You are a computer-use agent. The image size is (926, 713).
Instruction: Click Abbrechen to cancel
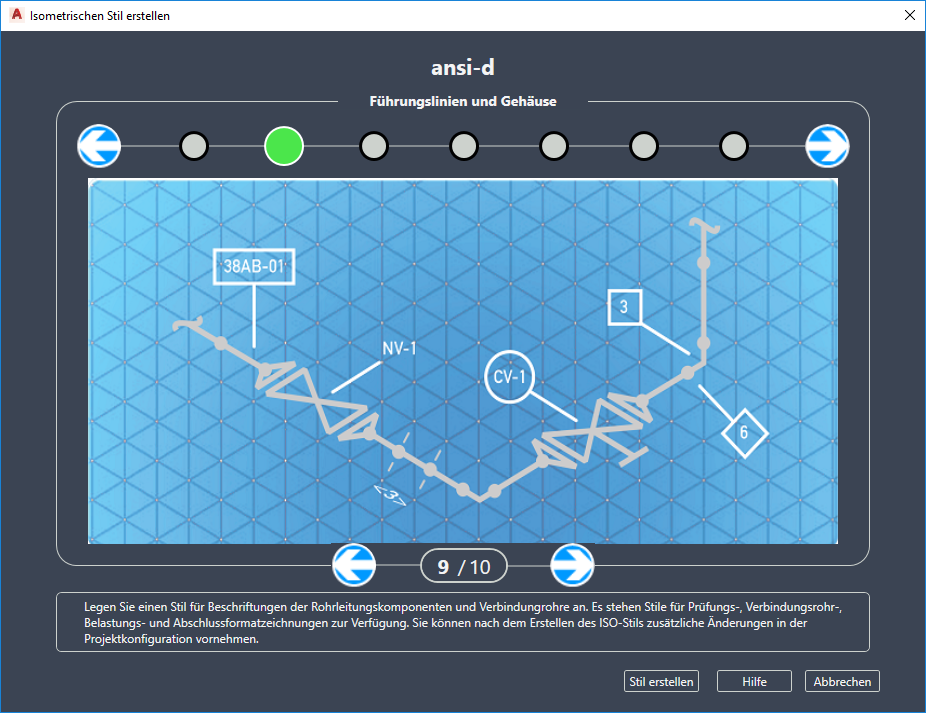842,681
